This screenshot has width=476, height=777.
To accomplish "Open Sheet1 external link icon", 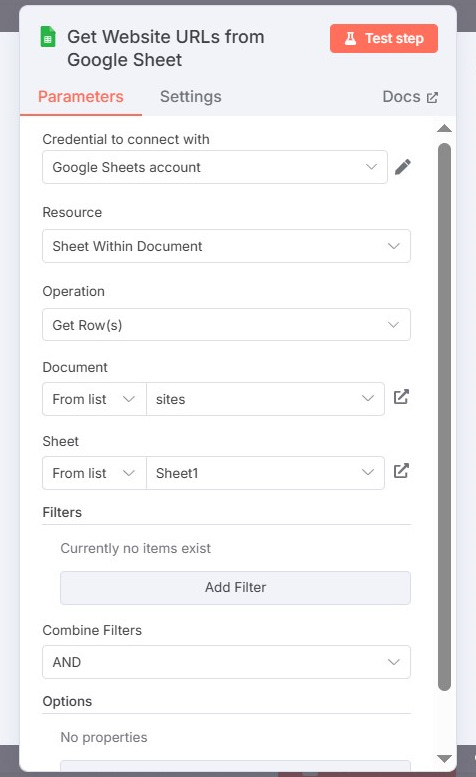I will pos(401,471).
